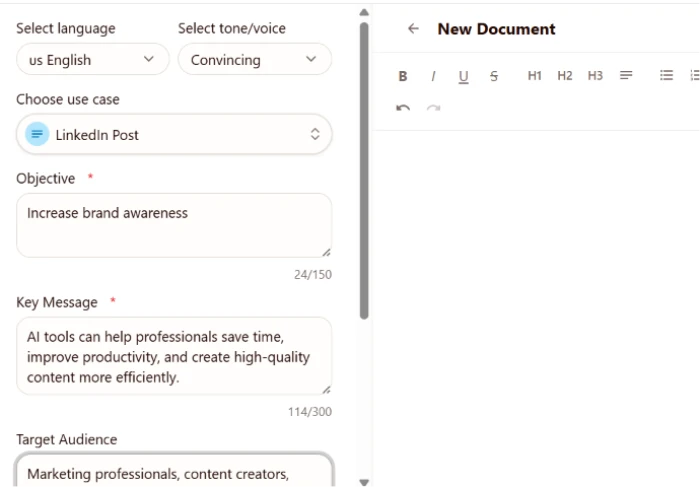
Task: Go back using the arrow beside New Document
Action: coord(413,29)
